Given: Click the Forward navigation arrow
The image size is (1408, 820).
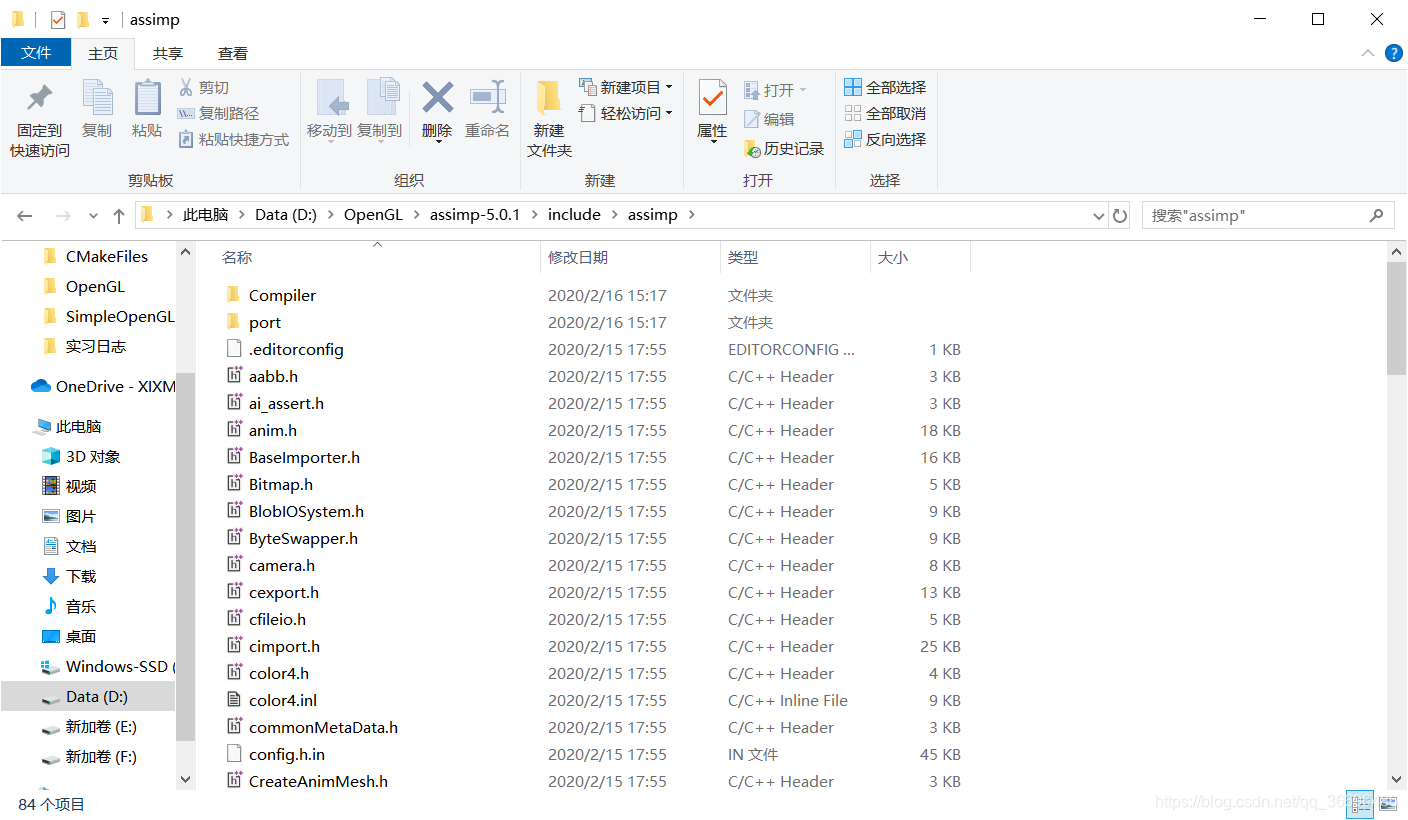Looking at the screenshot, I should (62, 215).
